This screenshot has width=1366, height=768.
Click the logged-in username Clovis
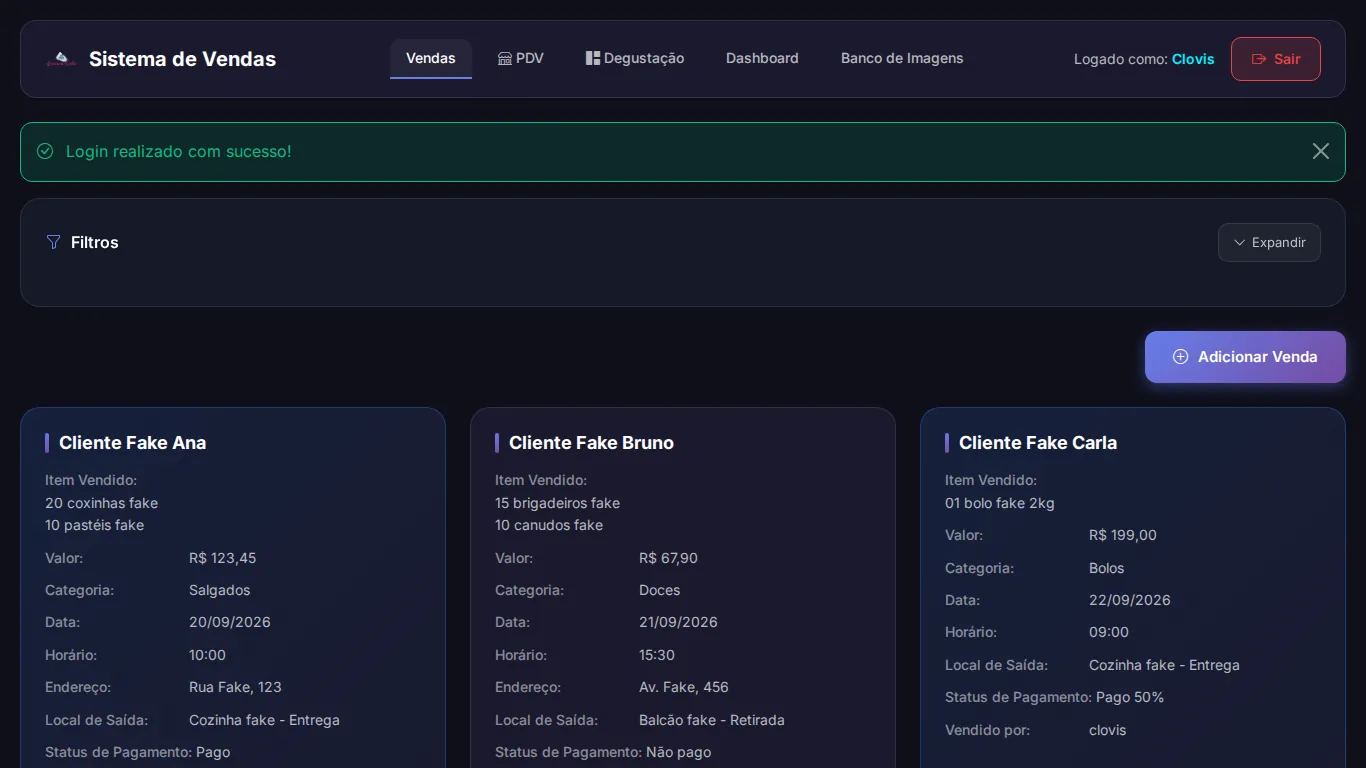pos(1193,59)
